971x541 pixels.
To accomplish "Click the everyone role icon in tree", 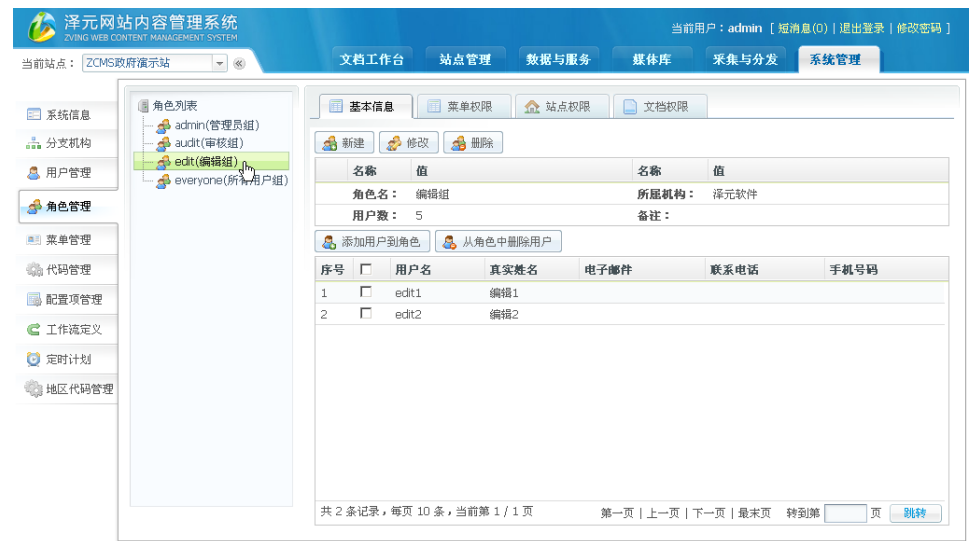I will (x=163, y=181).
